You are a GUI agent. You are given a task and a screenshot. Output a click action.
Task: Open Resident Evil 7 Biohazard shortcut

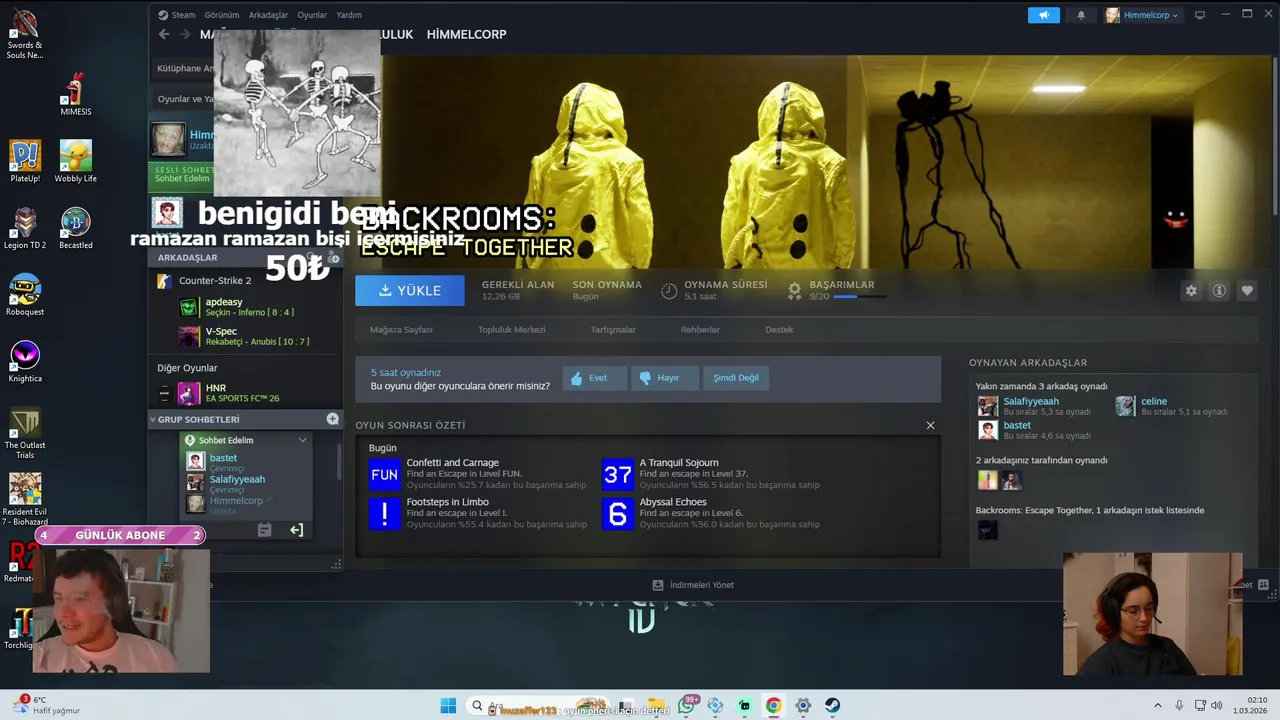click(25, 500)
